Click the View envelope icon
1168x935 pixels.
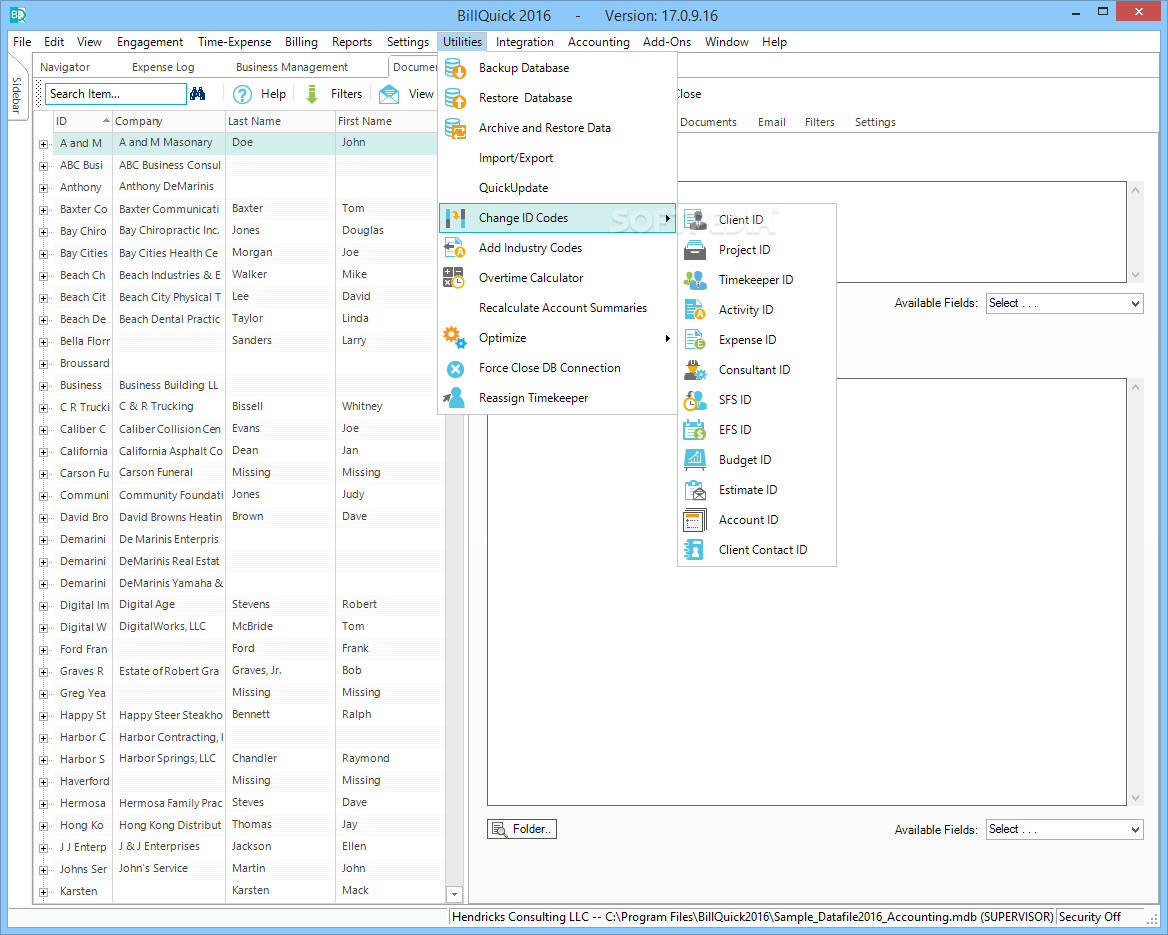tap(389, 95)
